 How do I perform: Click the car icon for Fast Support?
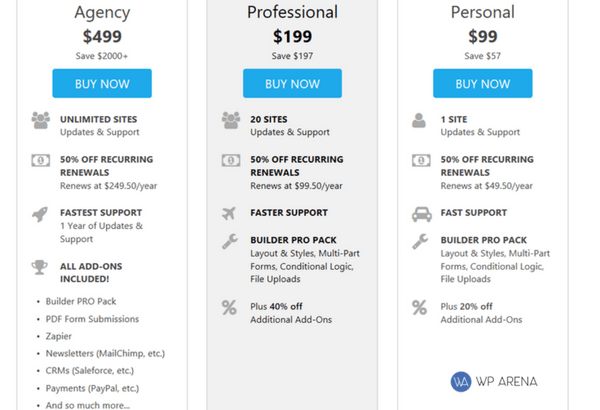coord(422,214)
